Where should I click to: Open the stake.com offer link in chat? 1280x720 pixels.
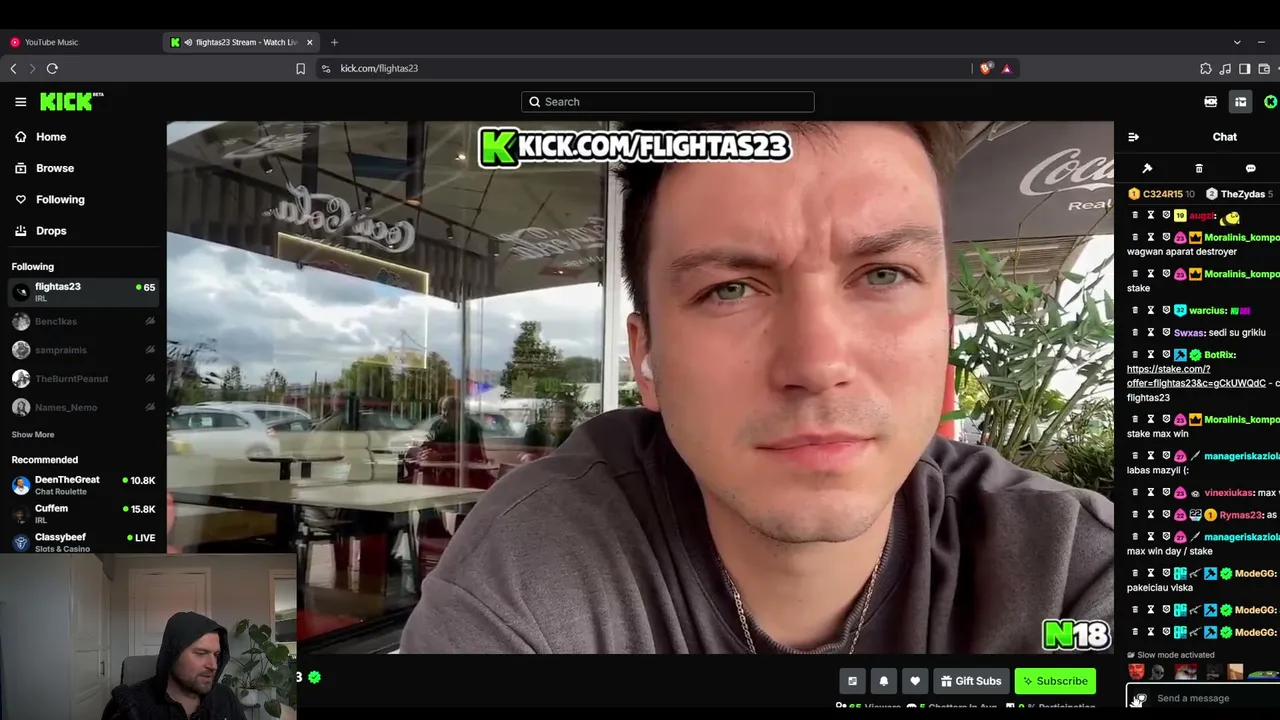tap(1196, 376)
